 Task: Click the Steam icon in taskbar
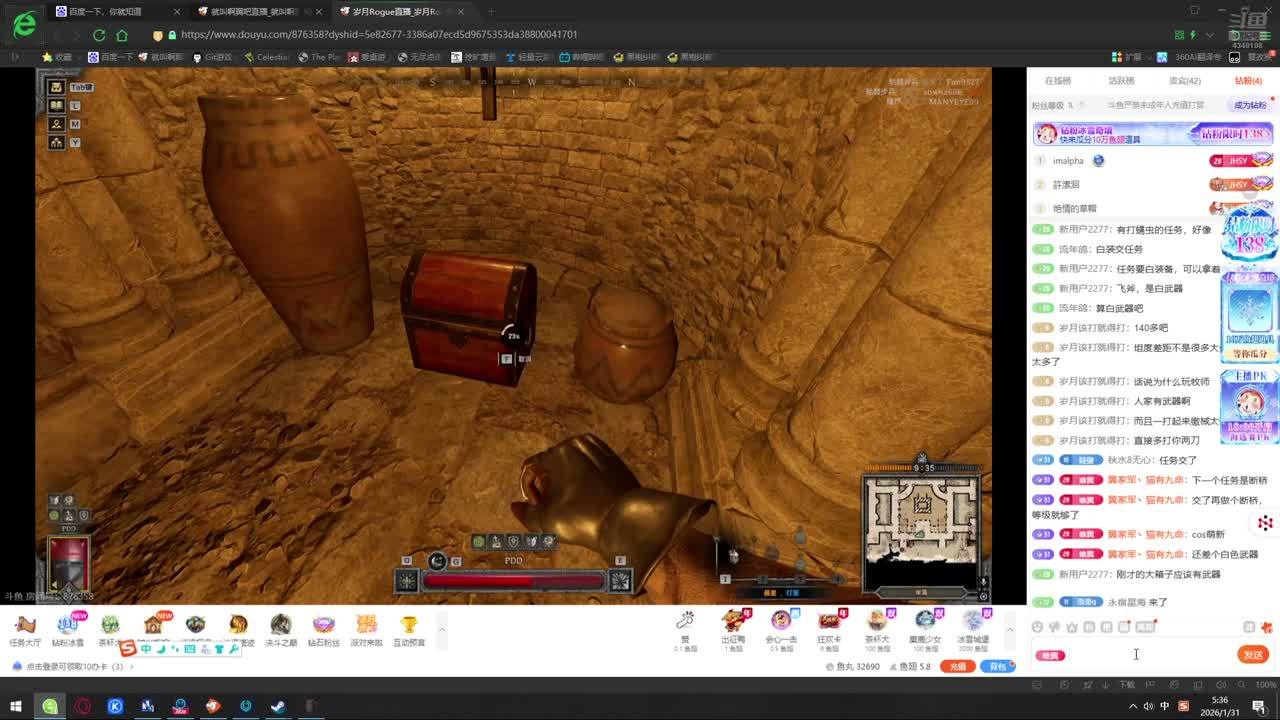(x=278, y=706)
